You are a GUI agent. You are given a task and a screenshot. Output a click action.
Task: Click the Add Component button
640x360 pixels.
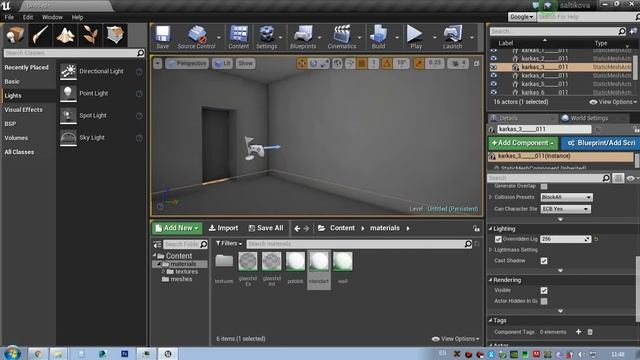pos(523,143)
